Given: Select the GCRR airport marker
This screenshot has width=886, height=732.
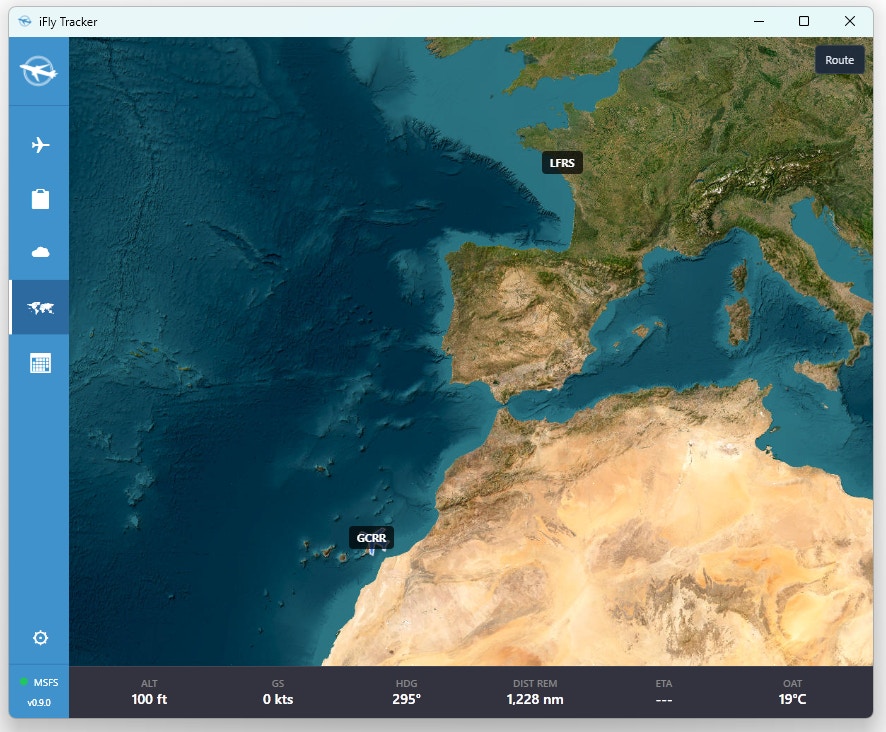Looking at the screenshot, I should 371,538.
